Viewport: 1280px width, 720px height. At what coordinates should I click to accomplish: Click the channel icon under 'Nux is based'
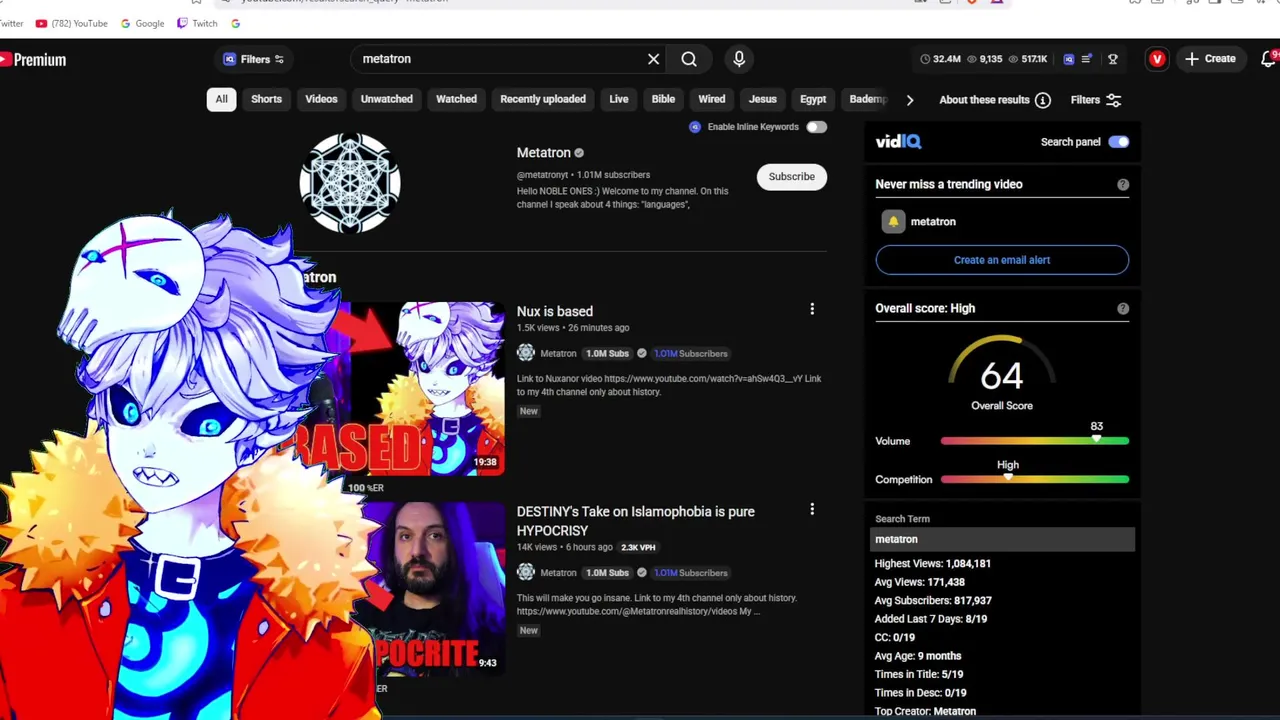[x=525, y=353]
